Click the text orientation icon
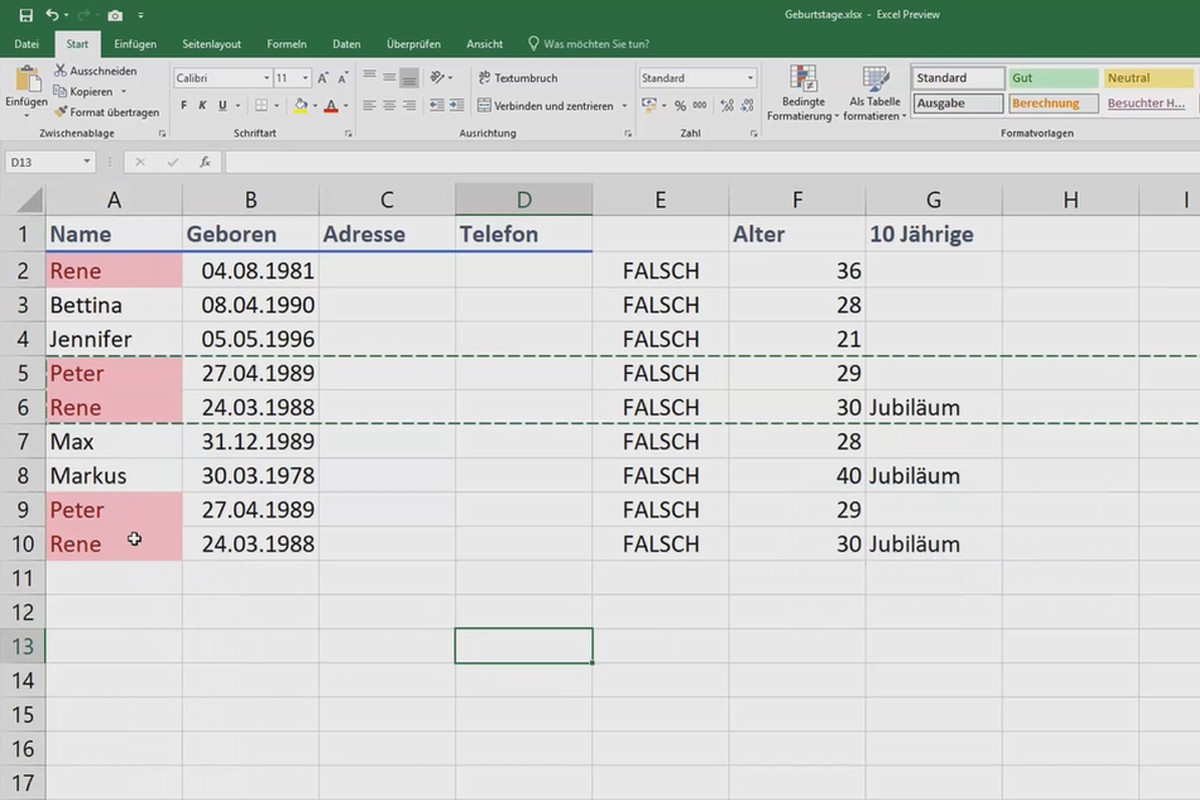1200x800 pixels. [437, 77]
